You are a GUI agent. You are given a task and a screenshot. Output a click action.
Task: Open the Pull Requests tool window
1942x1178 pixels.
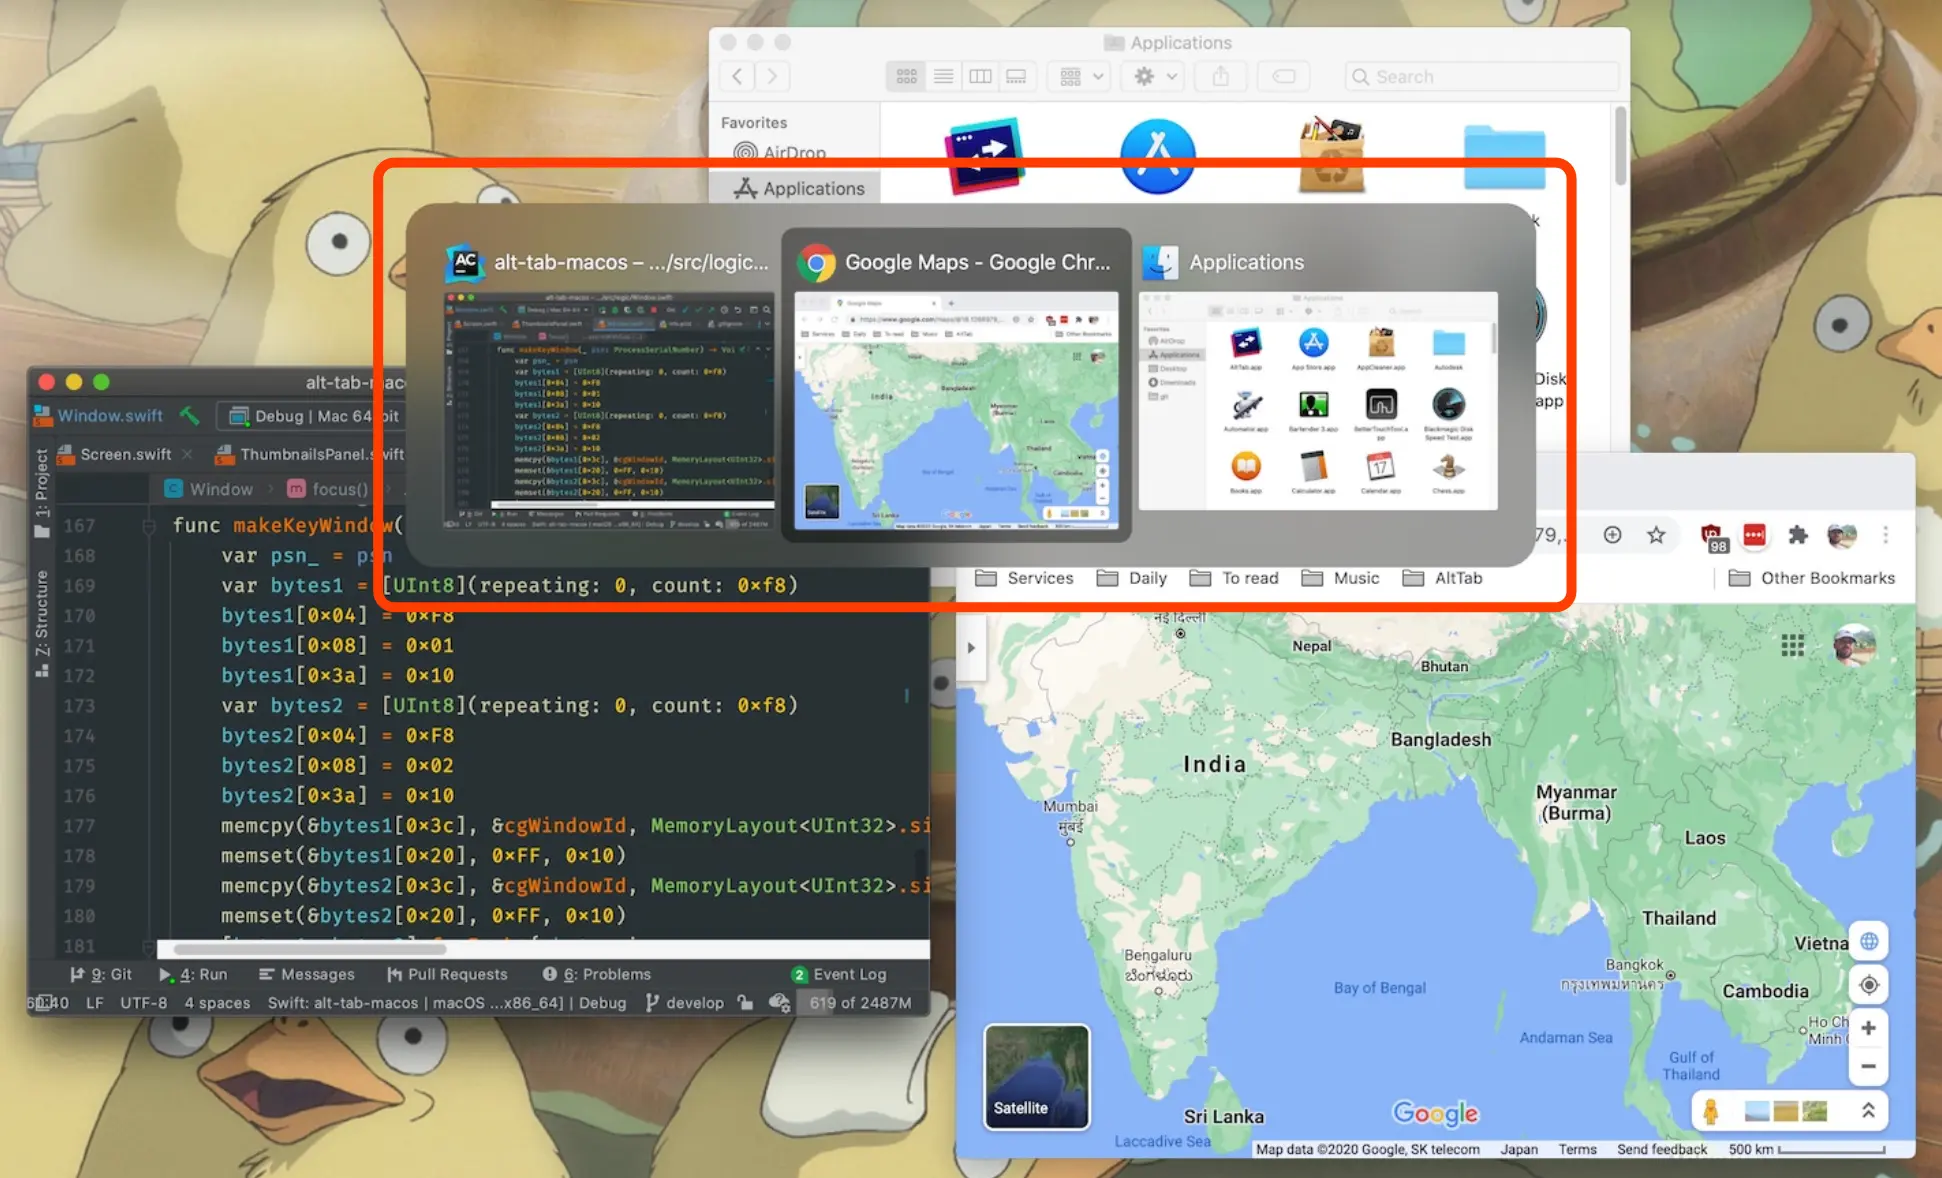coord(447,974)
